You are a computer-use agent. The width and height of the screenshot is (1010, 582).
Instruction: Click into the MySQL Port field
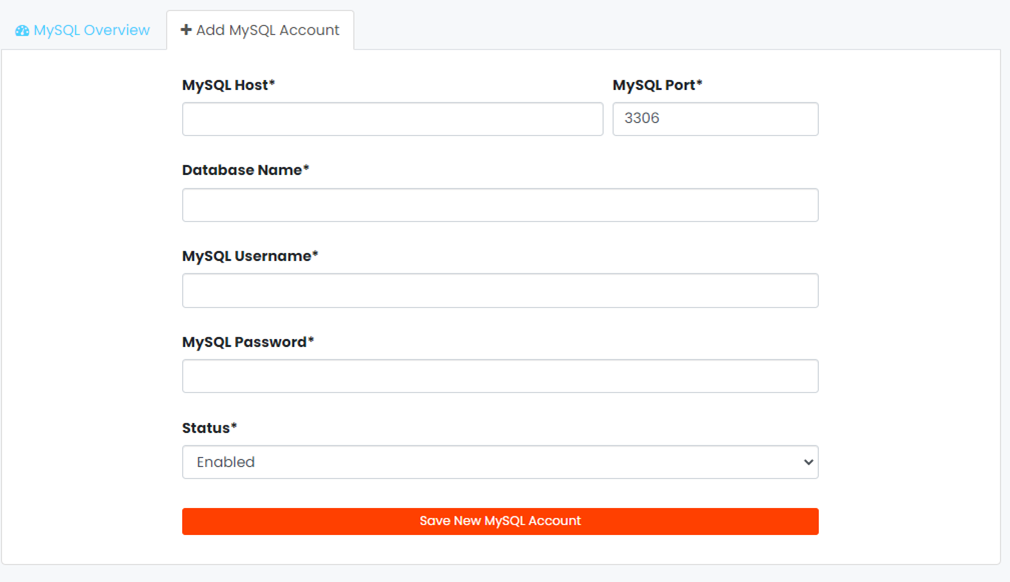[x=715, y=119]
